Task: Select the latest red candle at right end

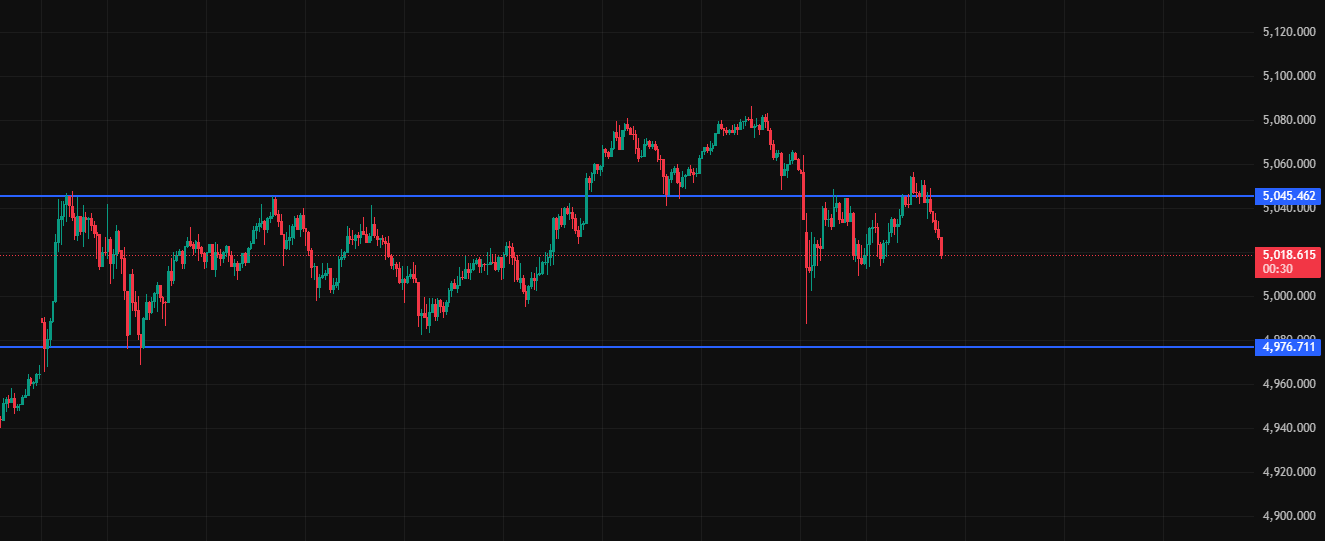Action: pyautogui.click(x=941, y=247)
